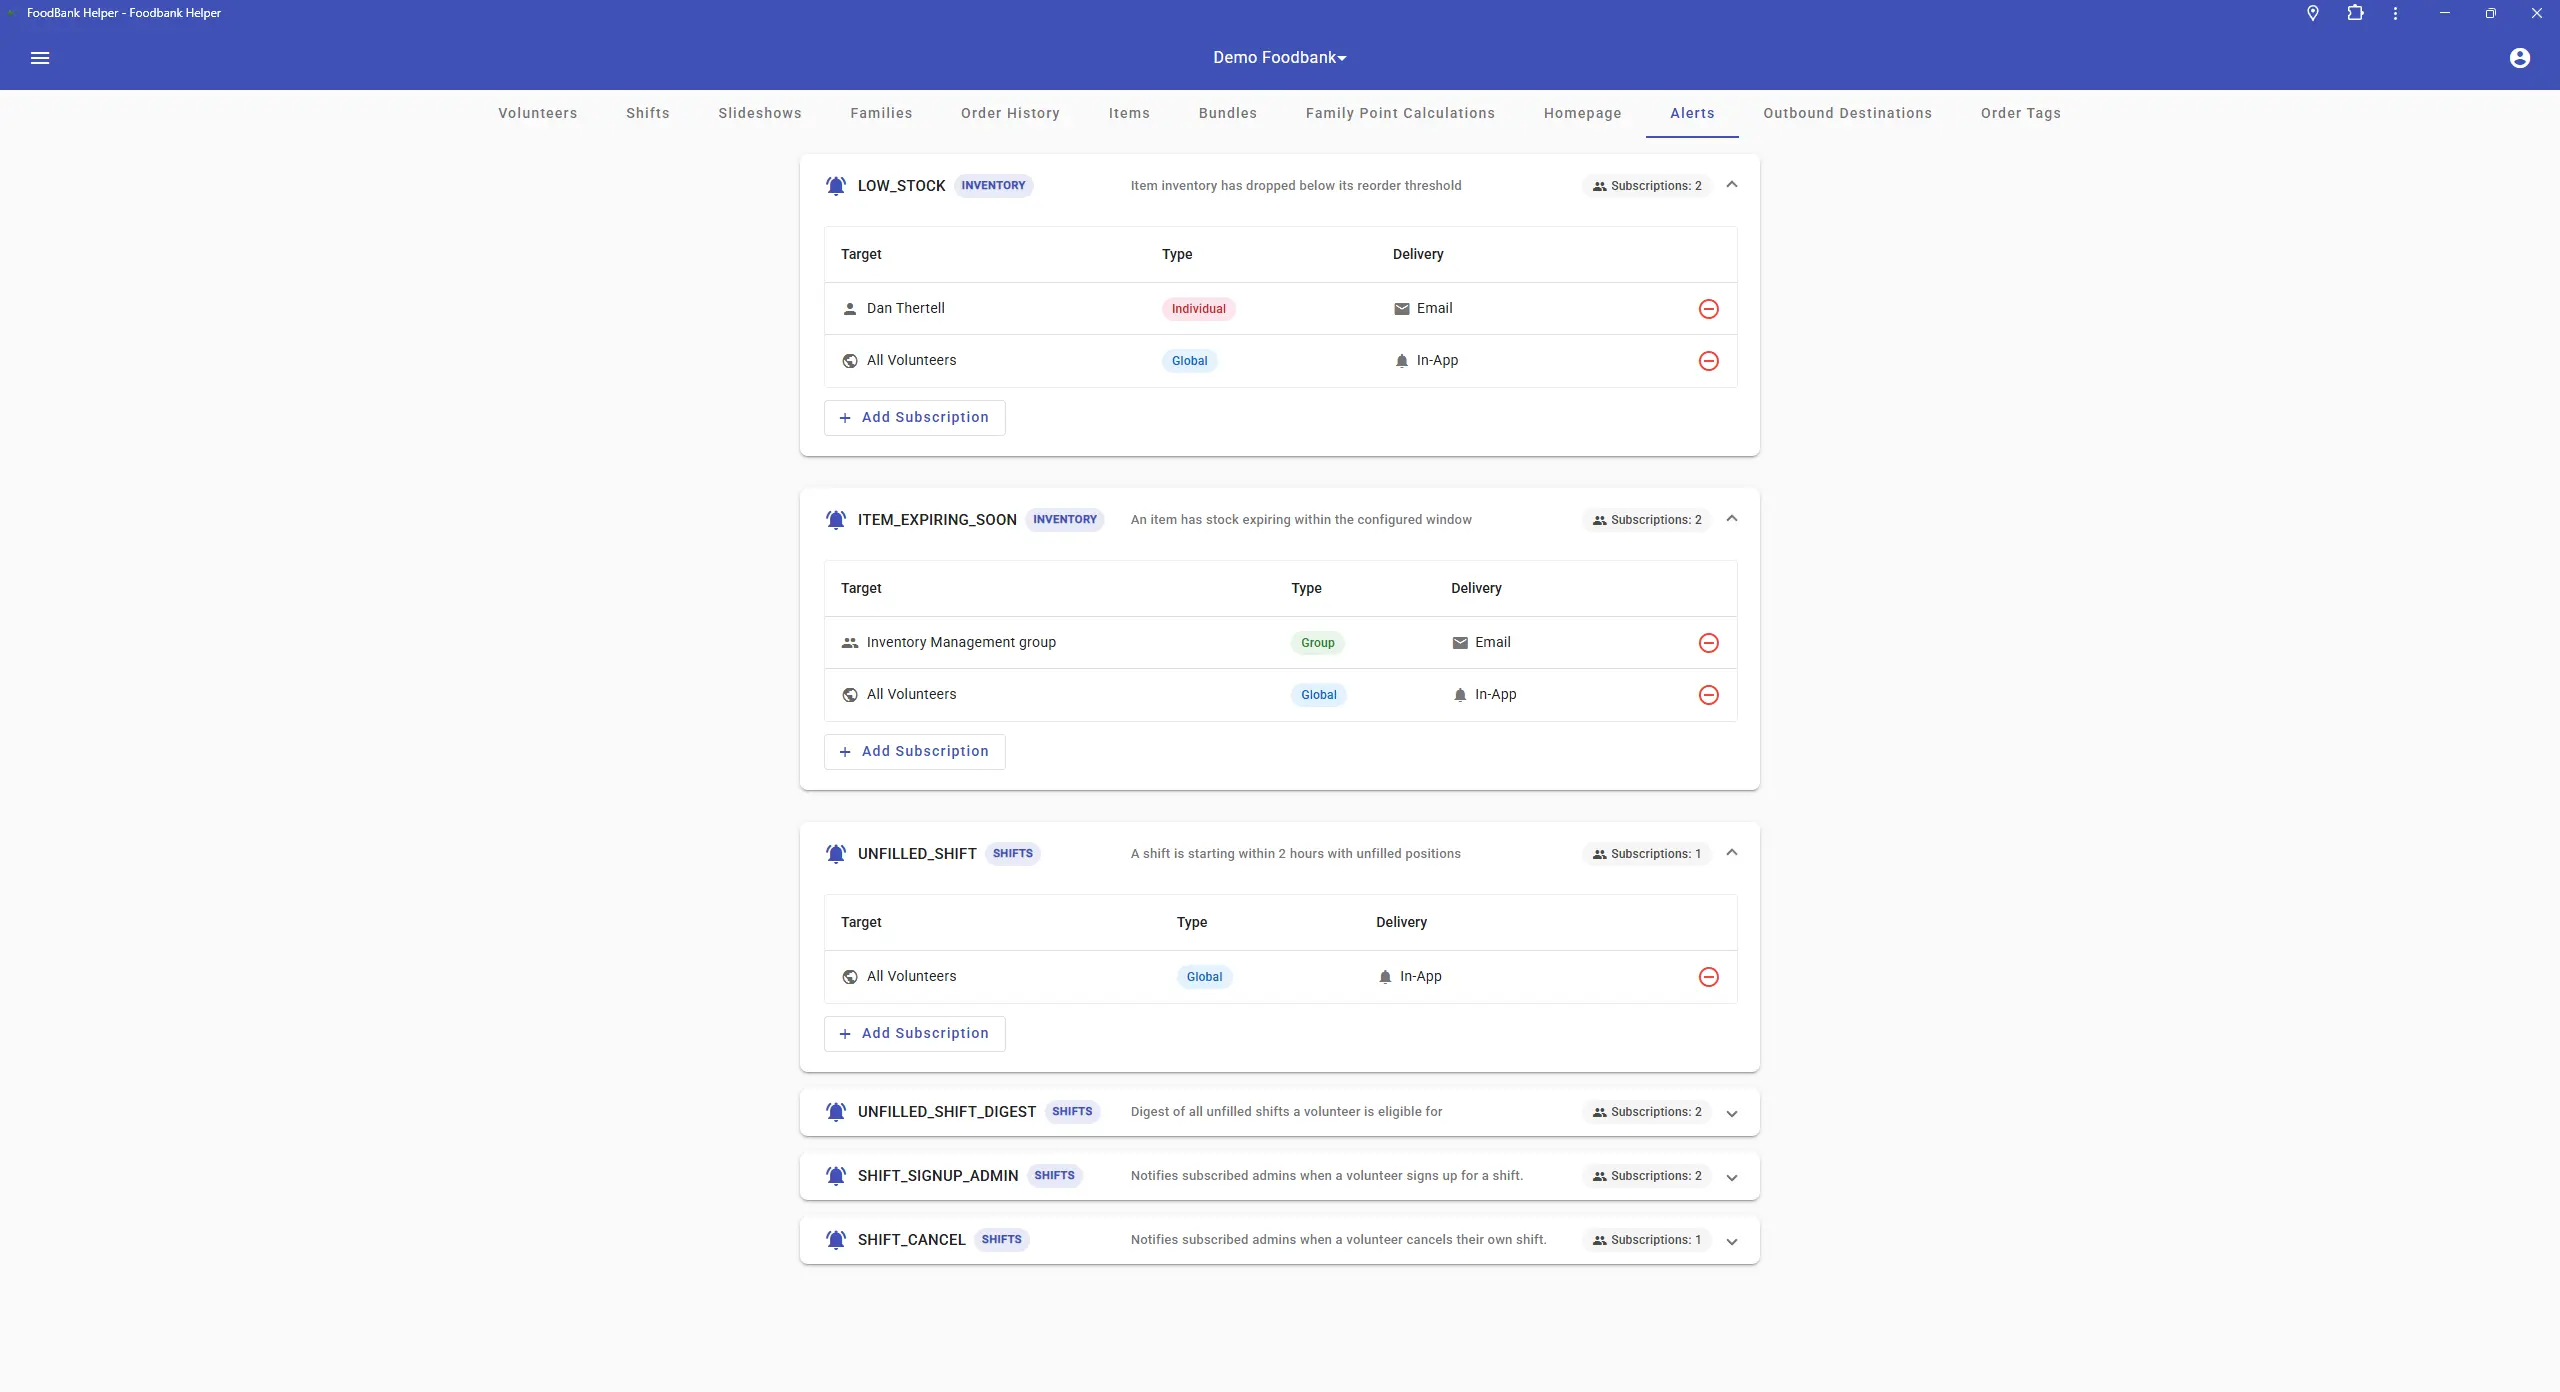
Task: Click the globe icon in LOW_STOCK All Volunteers row
Action: coord(849,361)
